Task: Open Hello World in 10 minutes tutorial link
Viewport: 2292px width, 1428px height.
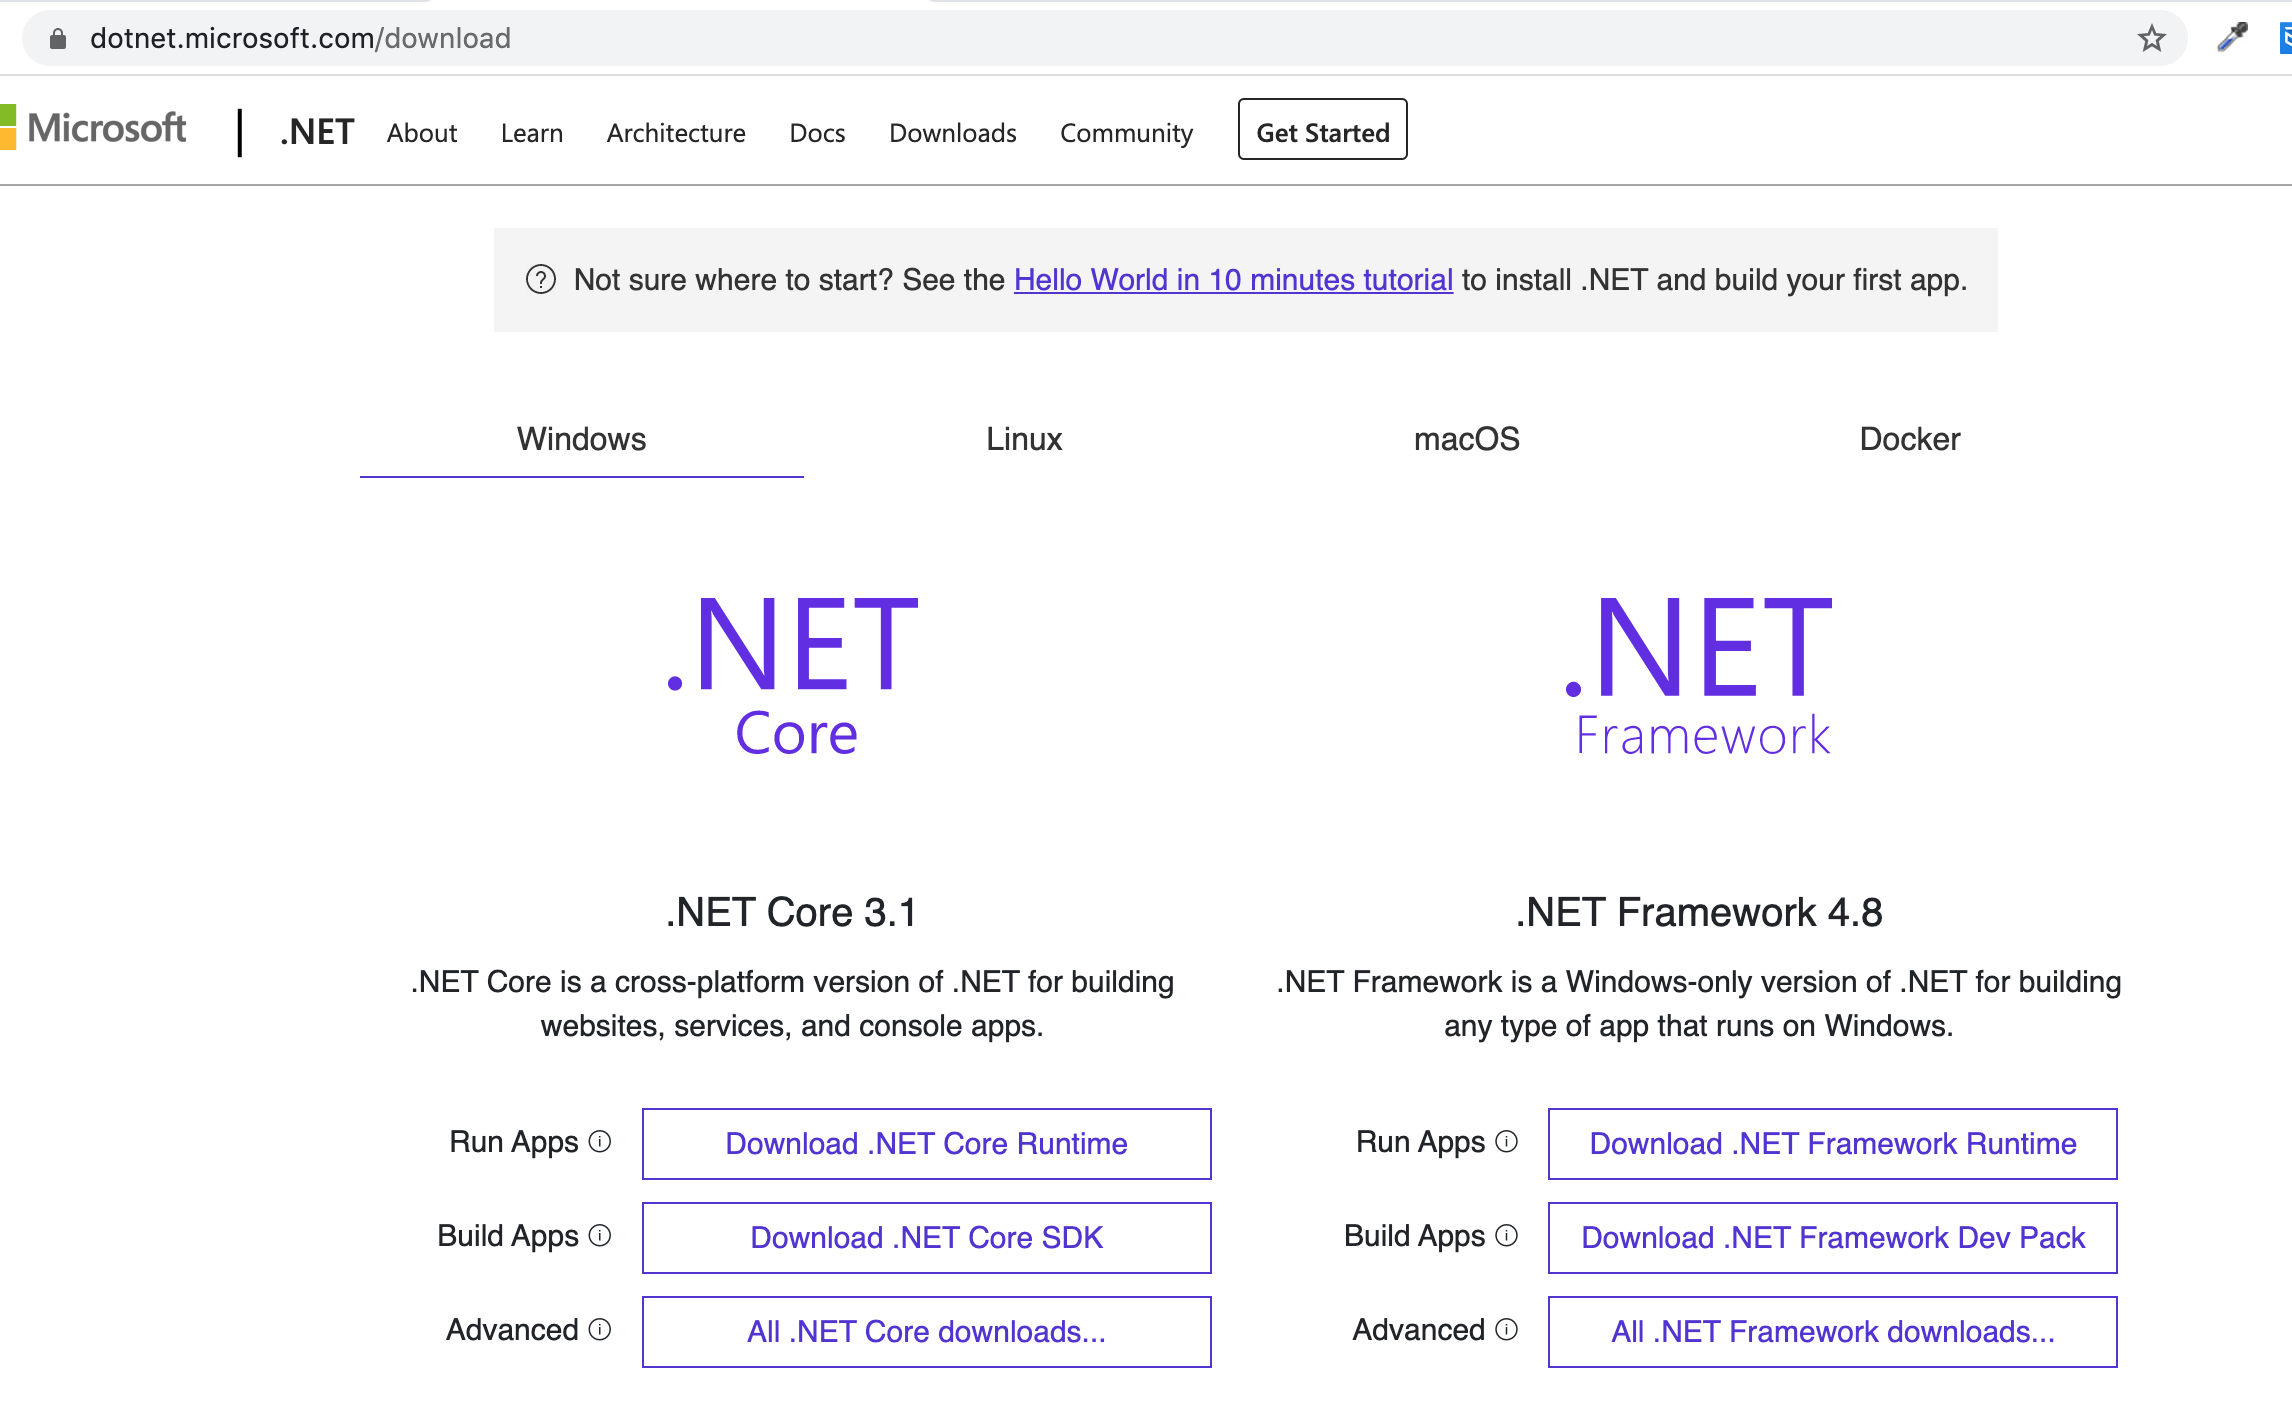Action: 1233,280
